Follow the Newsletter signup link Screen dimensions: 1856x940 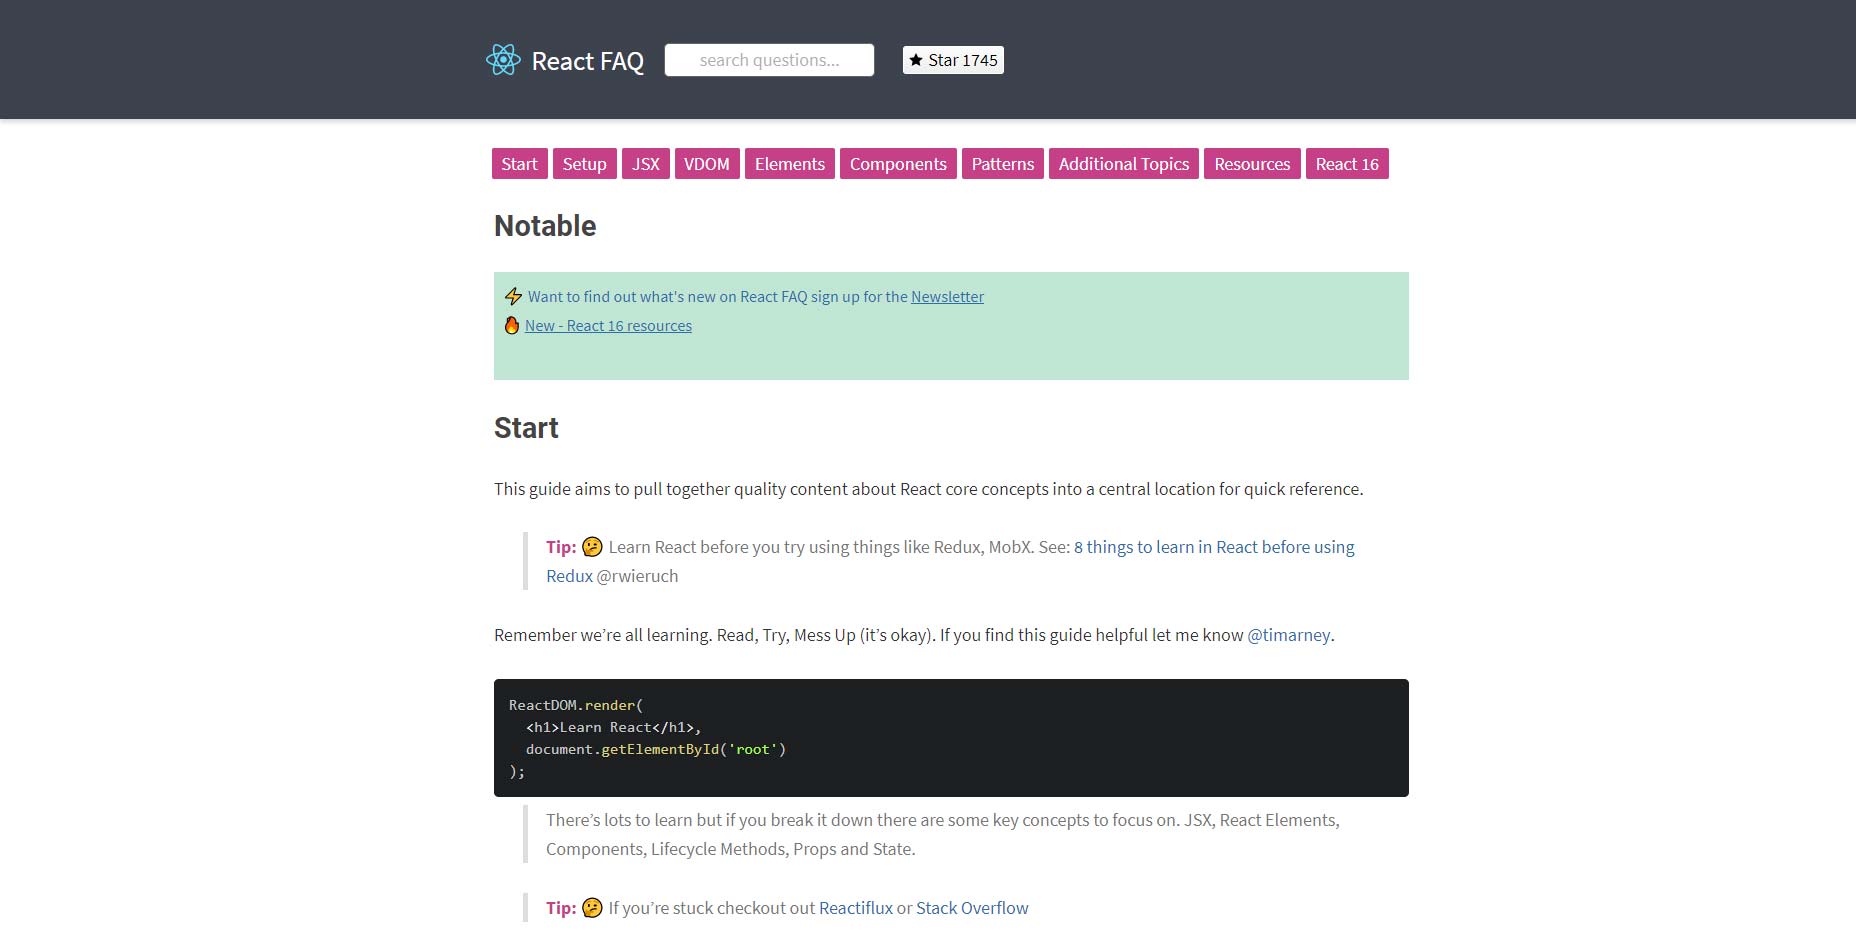(x=947, y=296)
